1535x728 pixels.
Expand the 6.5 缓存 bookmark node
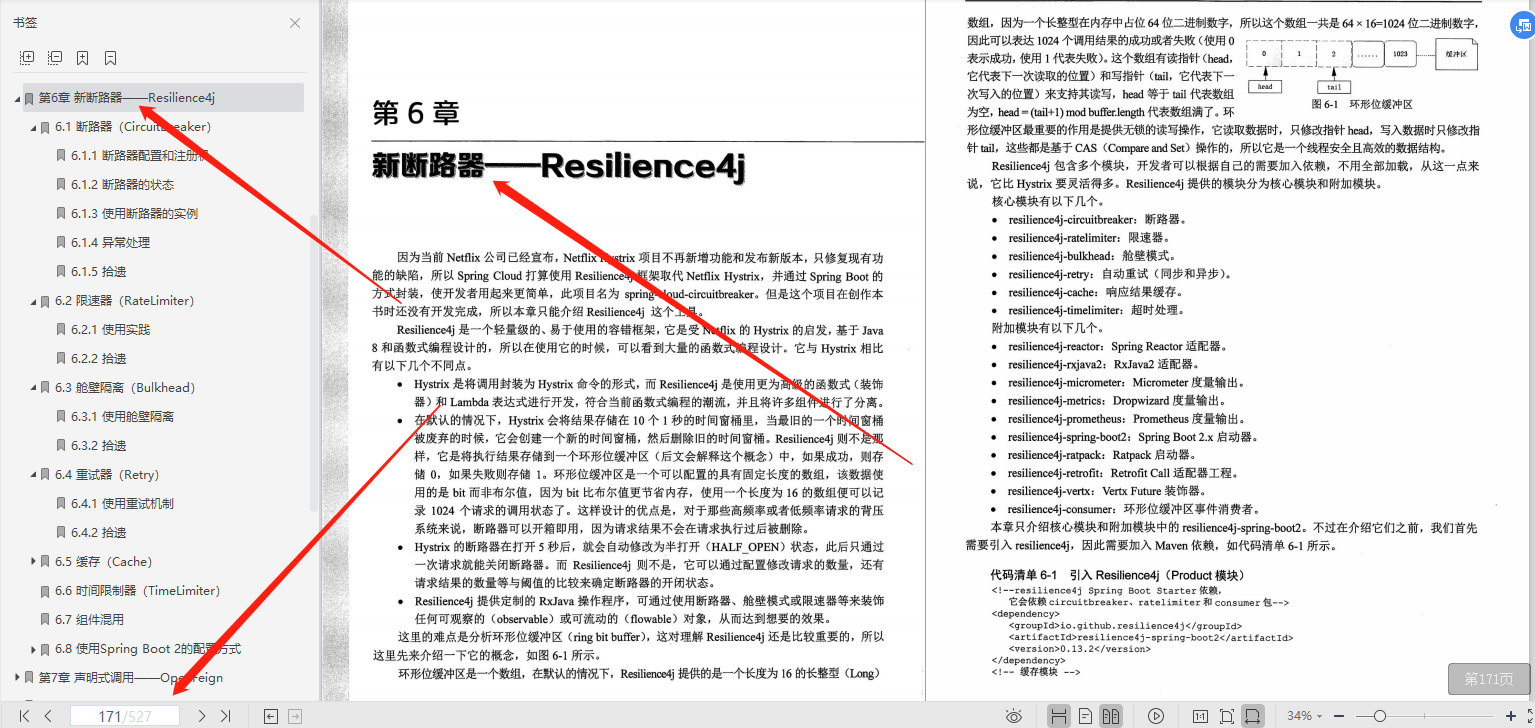pyautogui.click(x=33, y=562)
